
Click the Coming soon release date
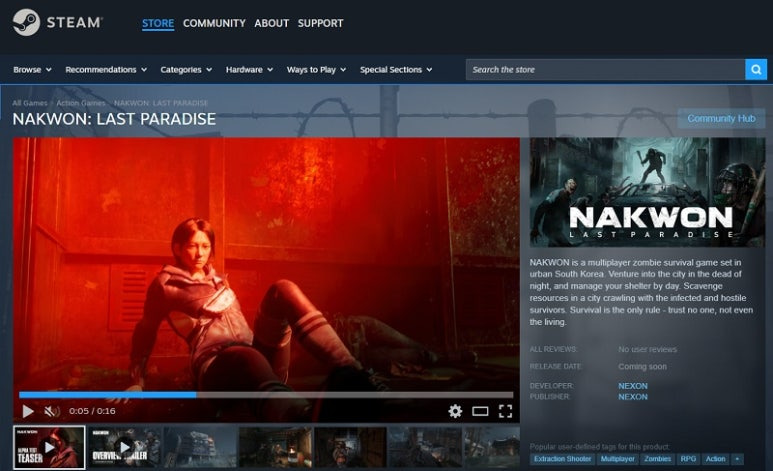642,366
